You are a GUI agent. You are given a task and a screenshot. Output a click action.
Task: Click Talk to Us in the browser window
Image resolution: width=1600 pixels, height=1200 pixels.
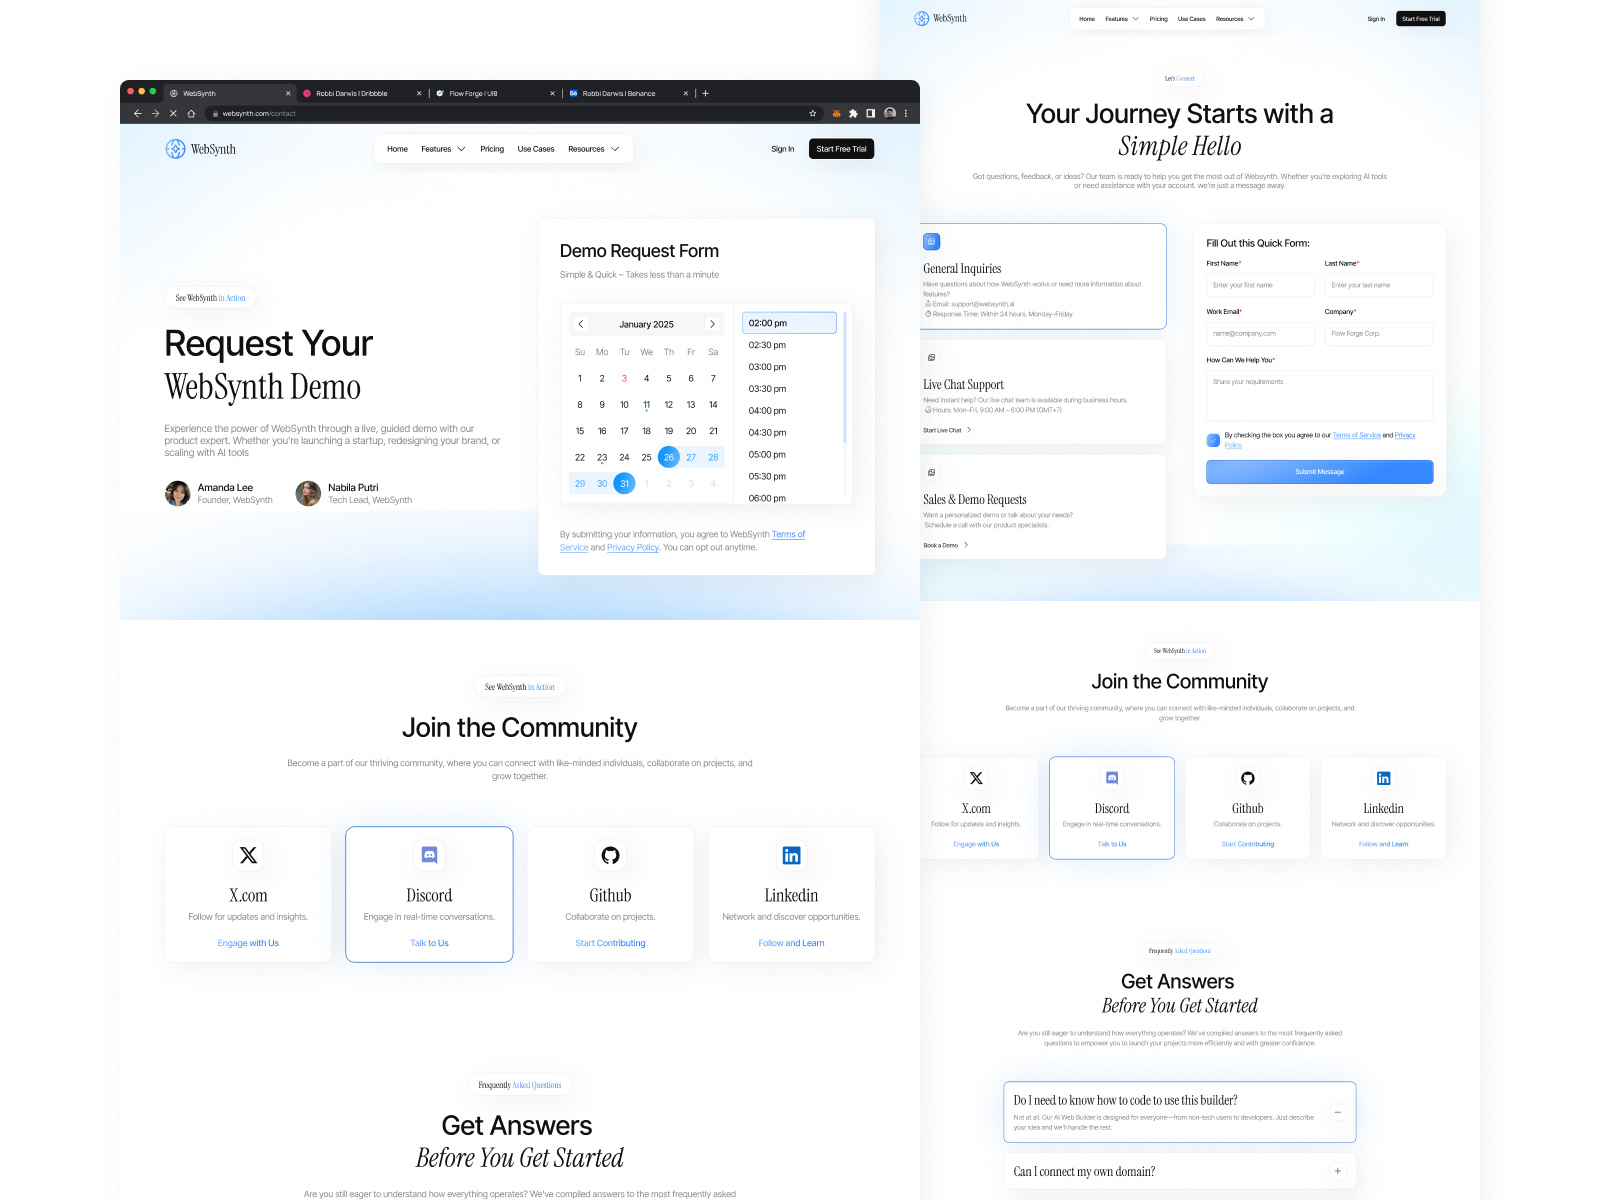[429, 943]
